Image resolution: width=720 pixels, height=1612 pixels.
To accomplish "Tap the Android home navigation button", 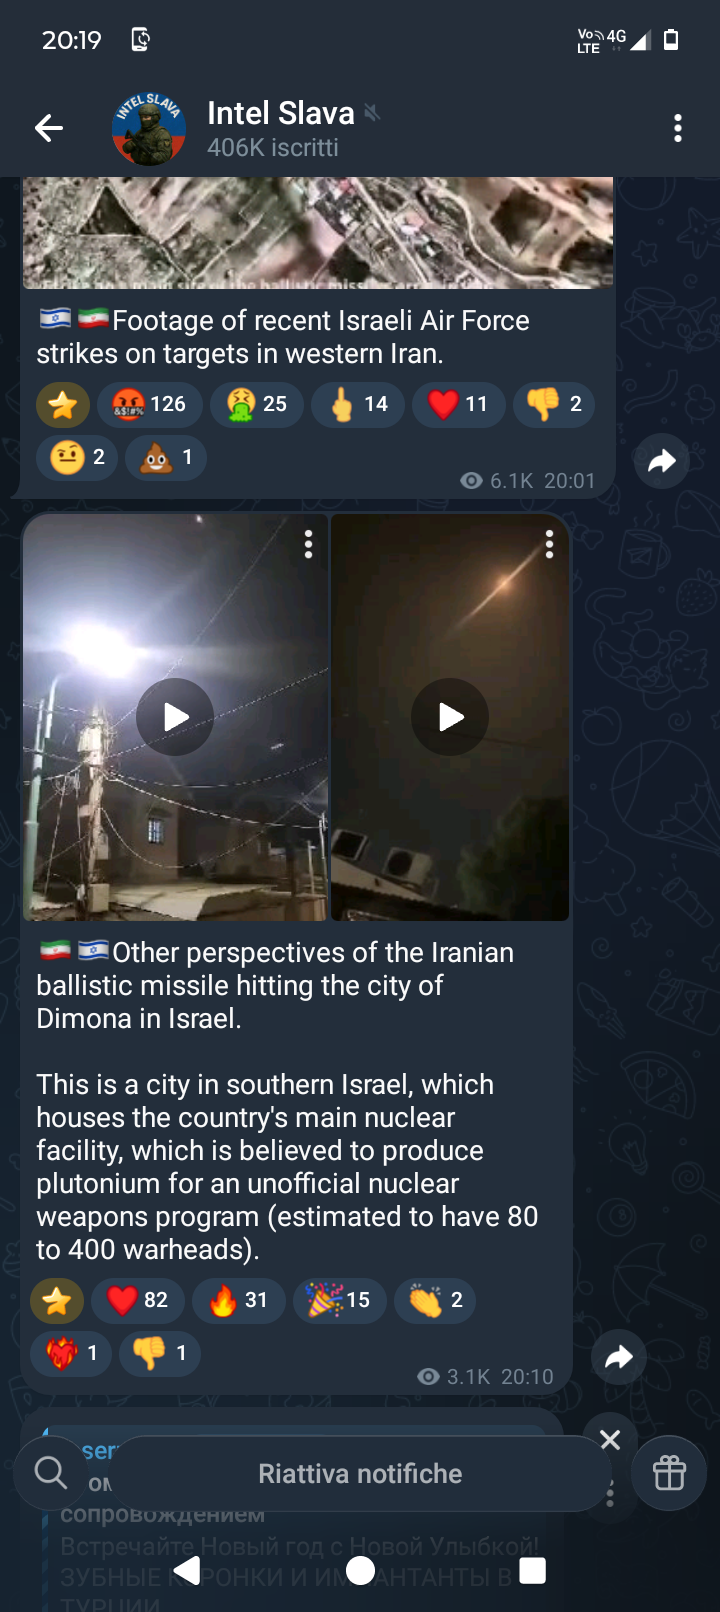I will [x=360, y=1571].
